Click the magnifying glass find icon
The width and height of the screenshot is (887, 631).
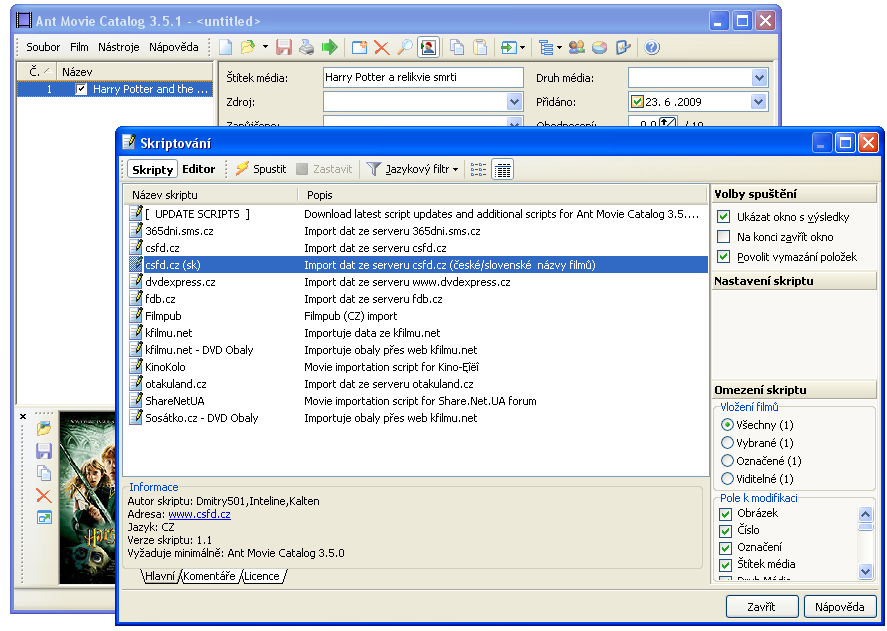pos(404,47)
